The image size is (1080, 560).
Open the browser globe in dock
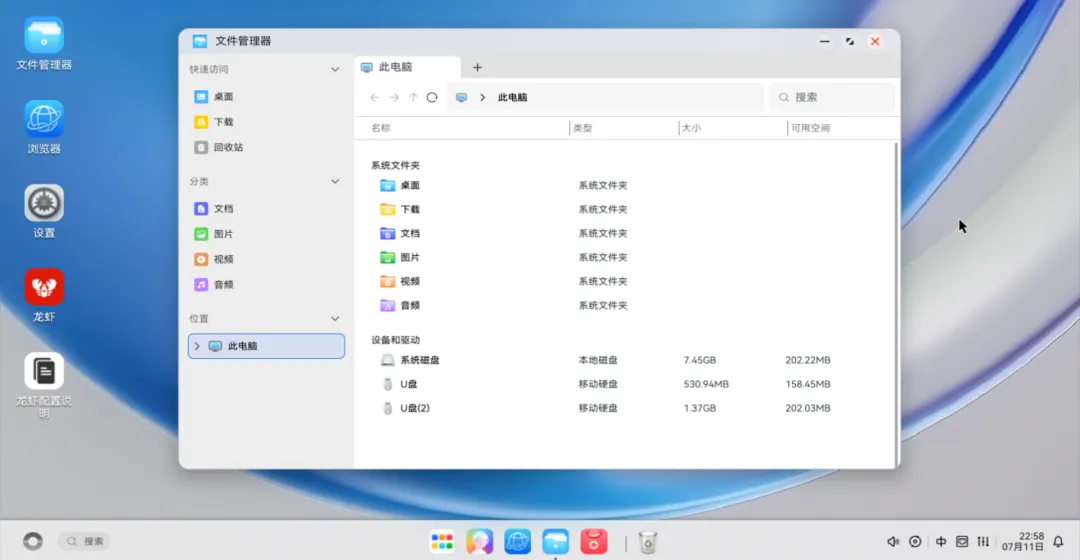517,542
